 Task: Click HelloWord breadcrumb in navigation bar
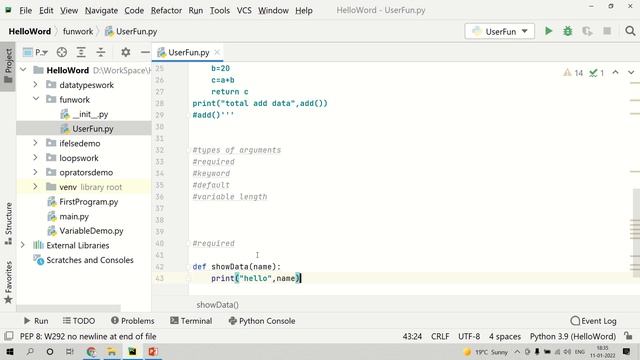click(x=30, y=31)
